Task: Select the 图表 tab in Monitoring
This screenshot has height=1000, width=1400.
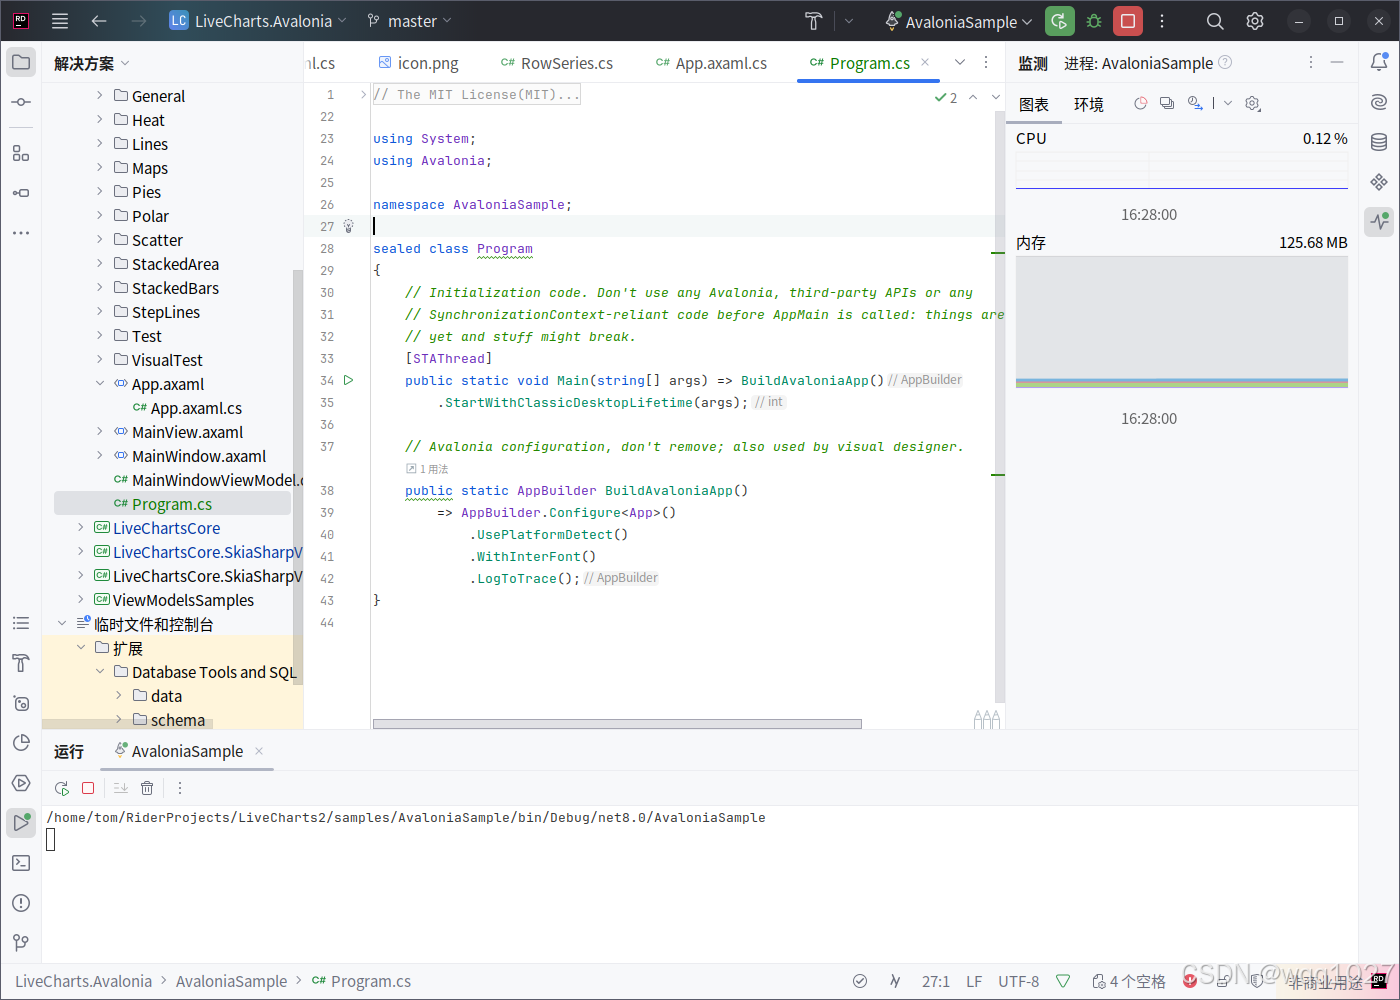Action: [1034, 104]
